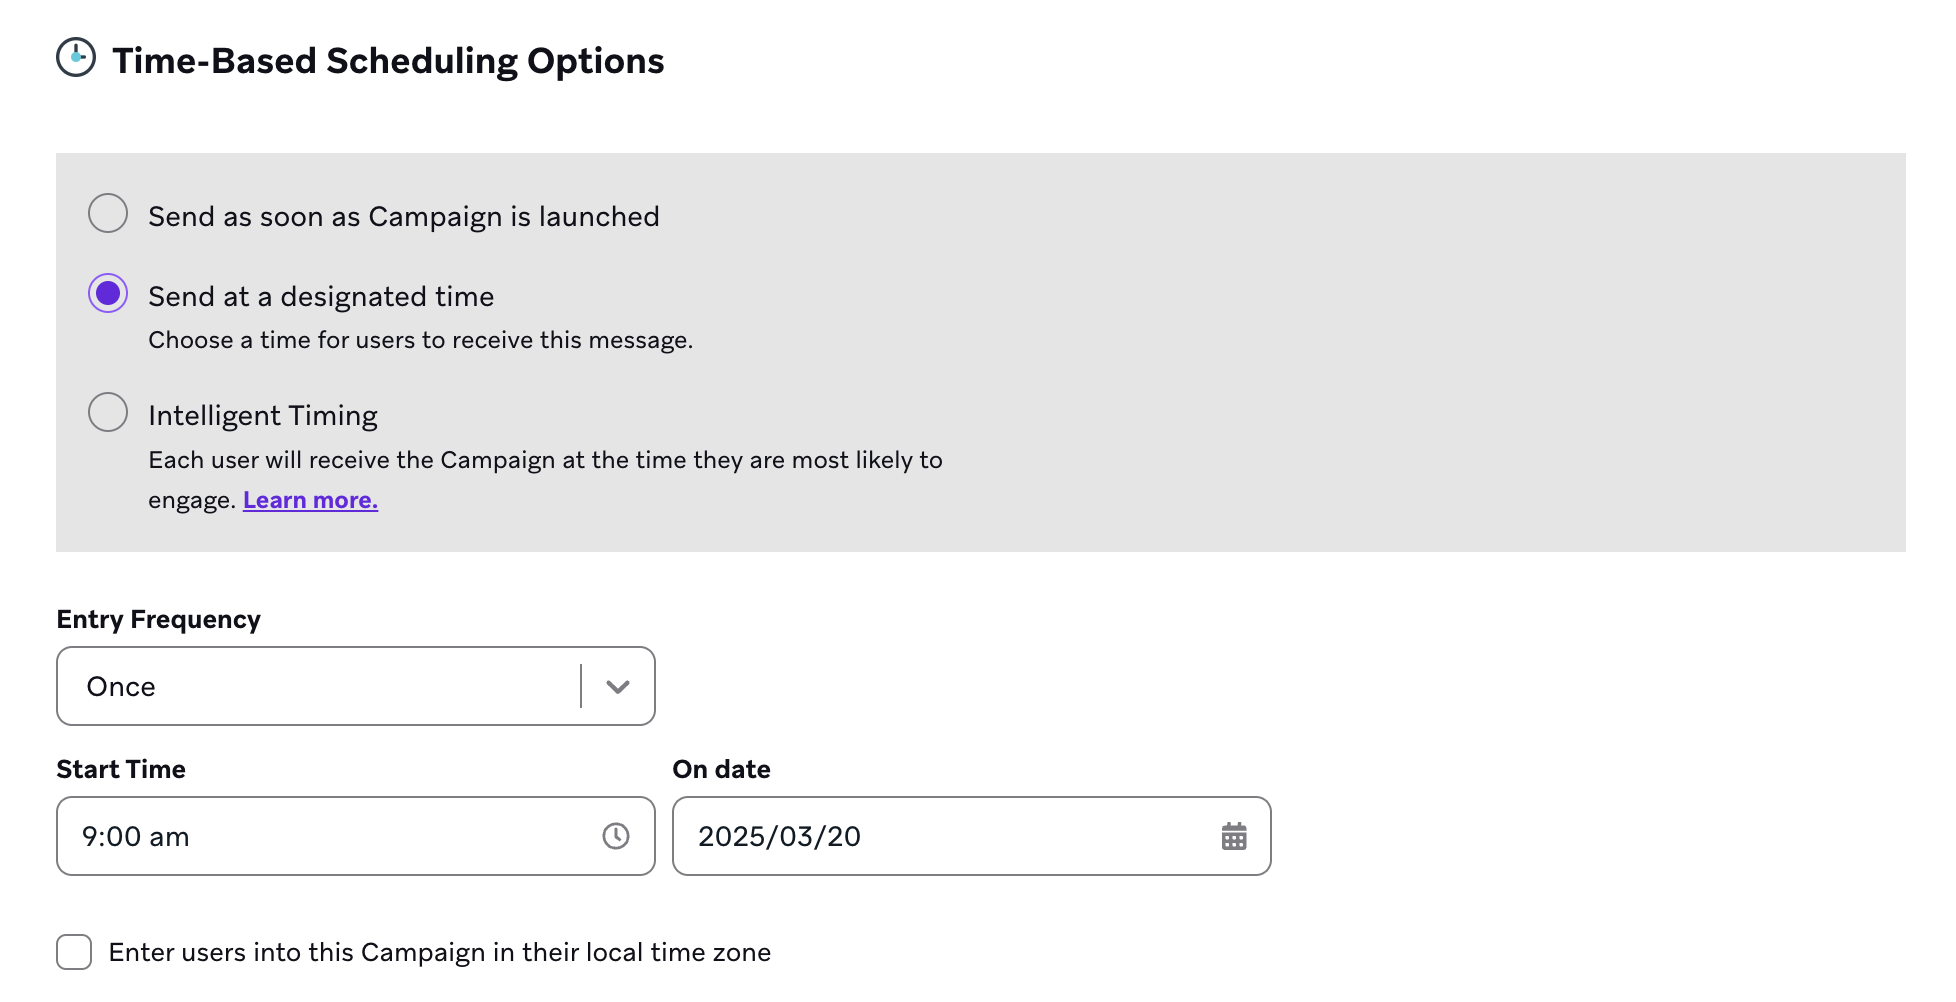Choose the "Send at a designated time" radio
Viewport: 1956px width, 1002px height.
108,294
